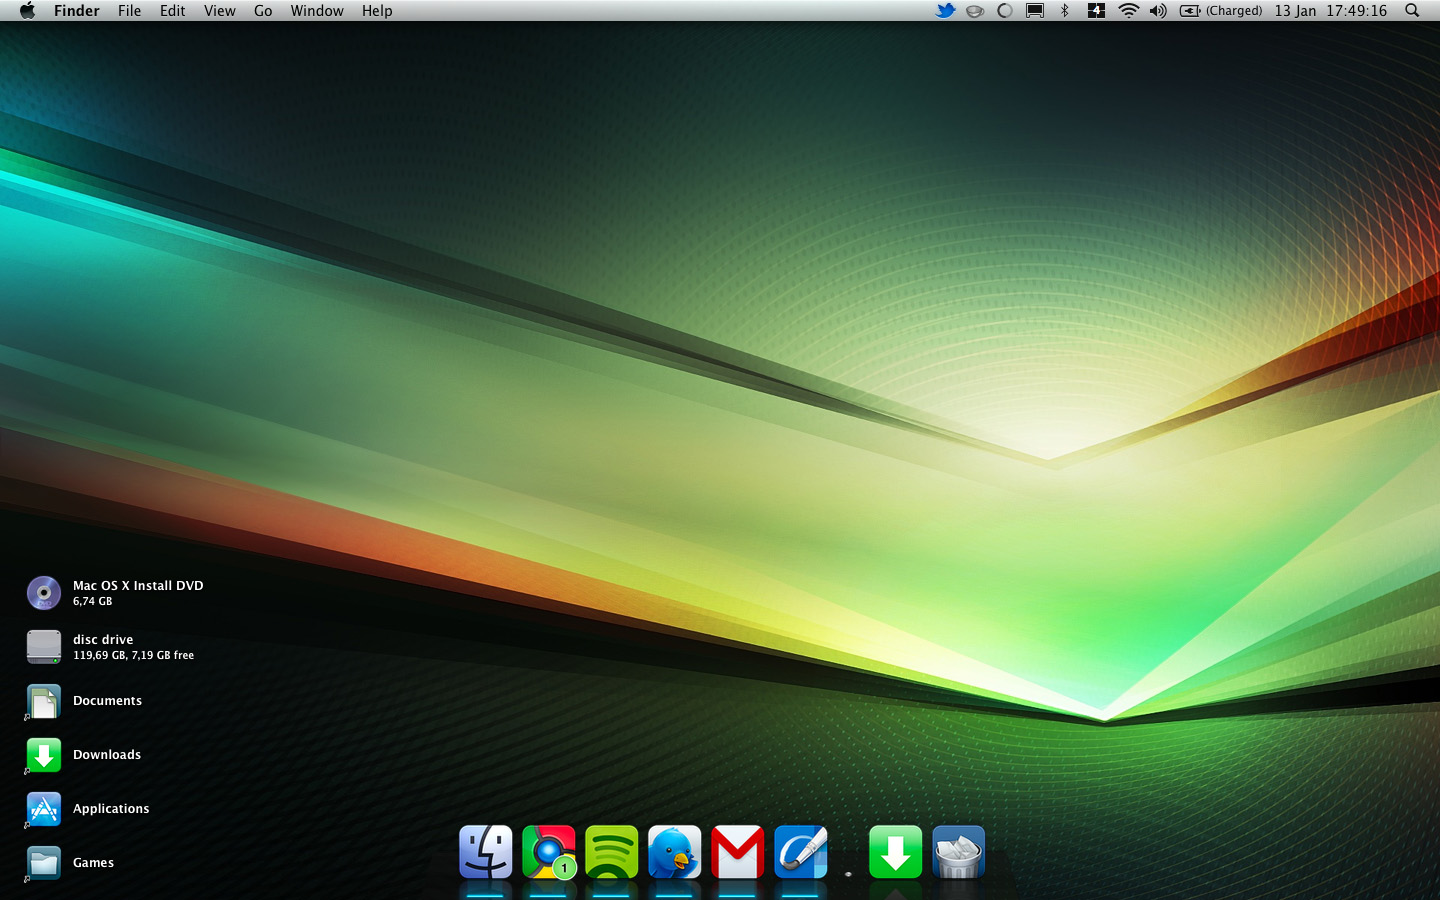The height and width of the screenshot is (900, 1440).
Task: Open the Gmail app in the Dock
Action: coord(737,852)
